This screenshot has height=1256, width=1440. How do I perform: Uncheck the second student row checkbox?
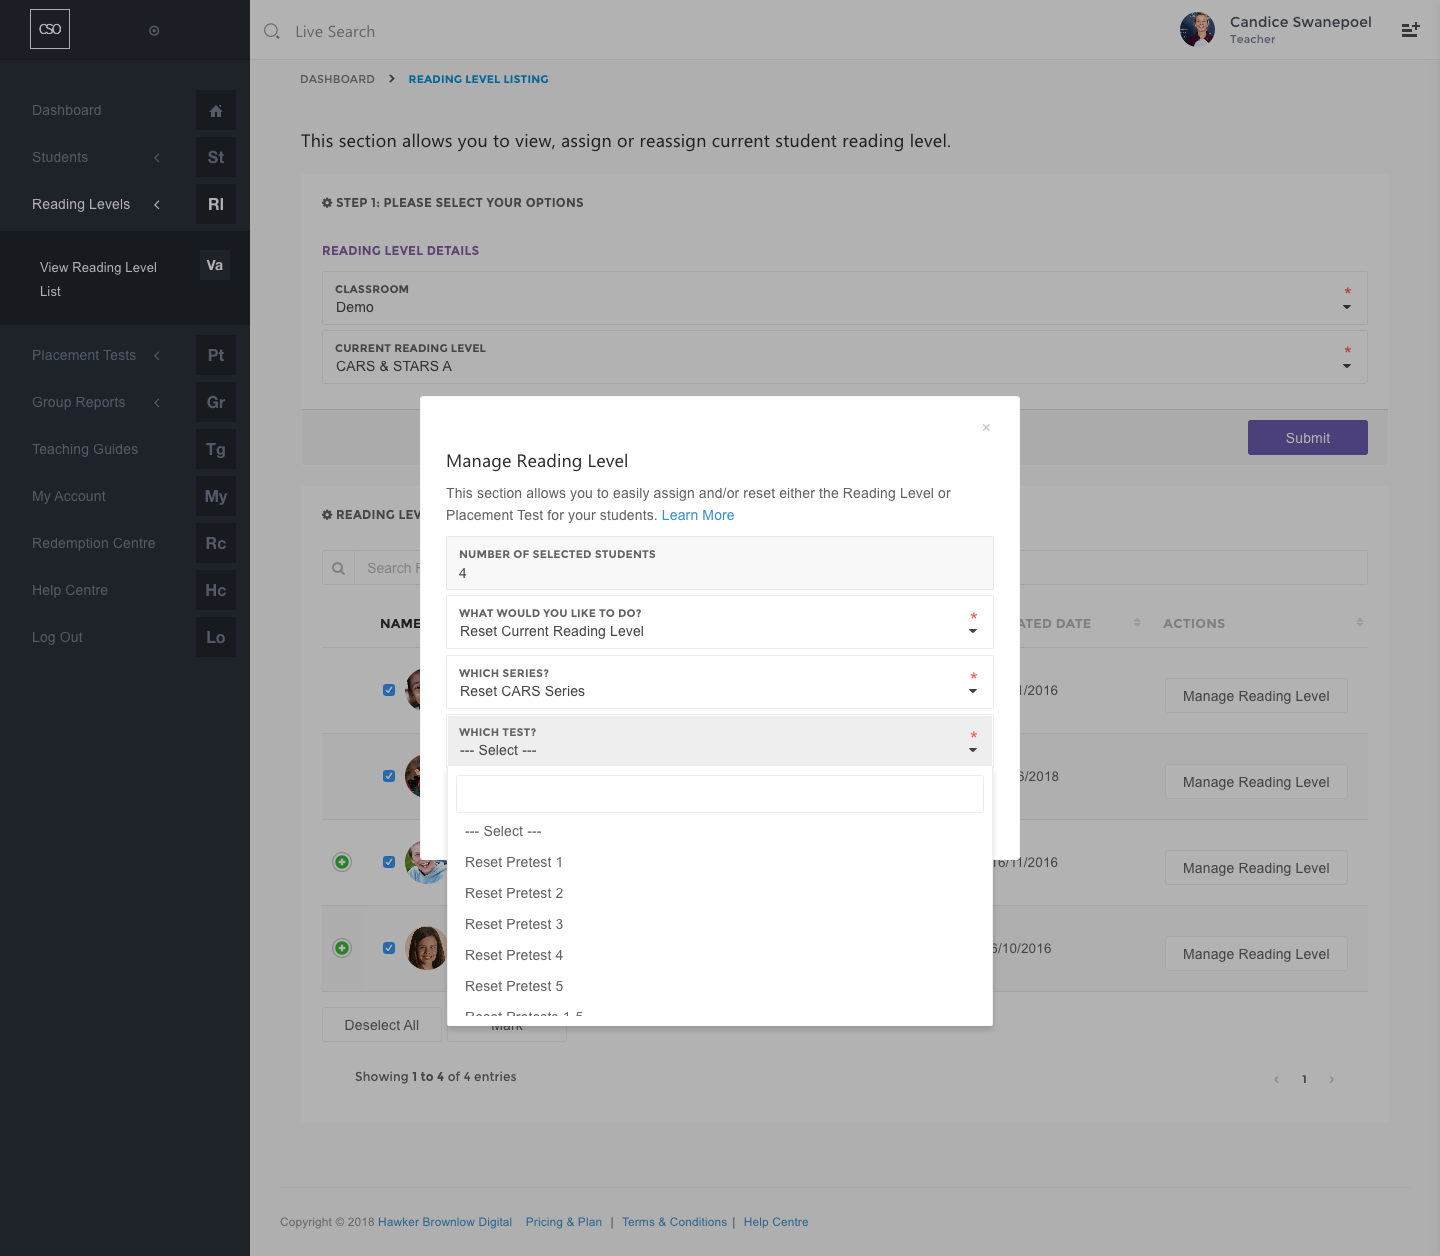(x=389, y=776)
